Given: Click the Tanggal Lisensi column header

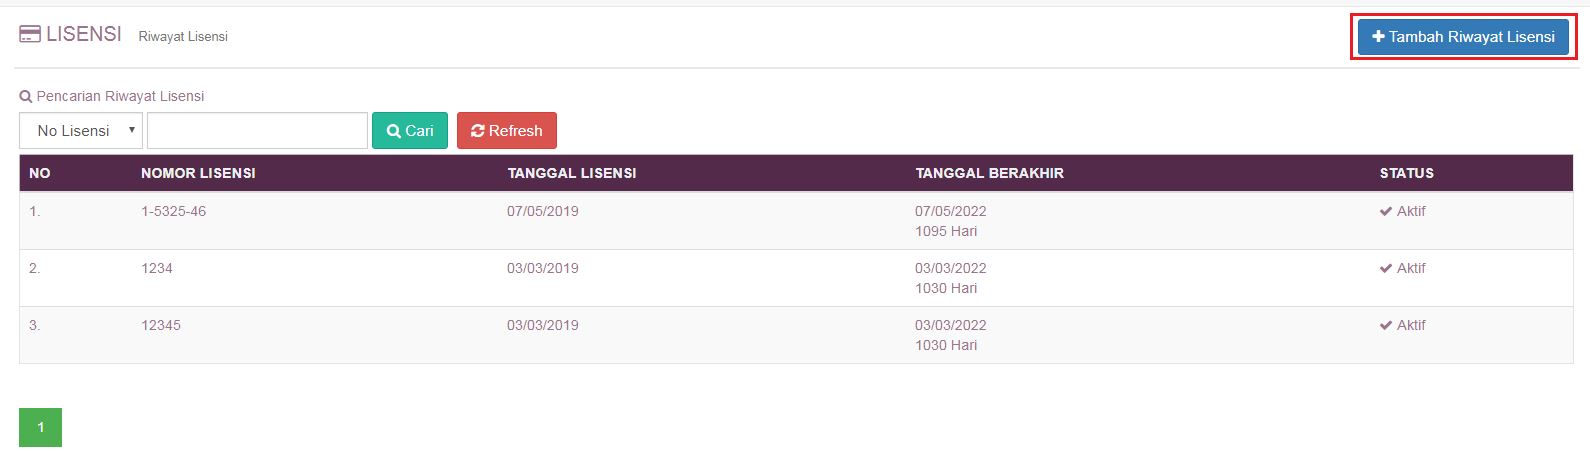Looking at the screenshot, I should point(571,173).
